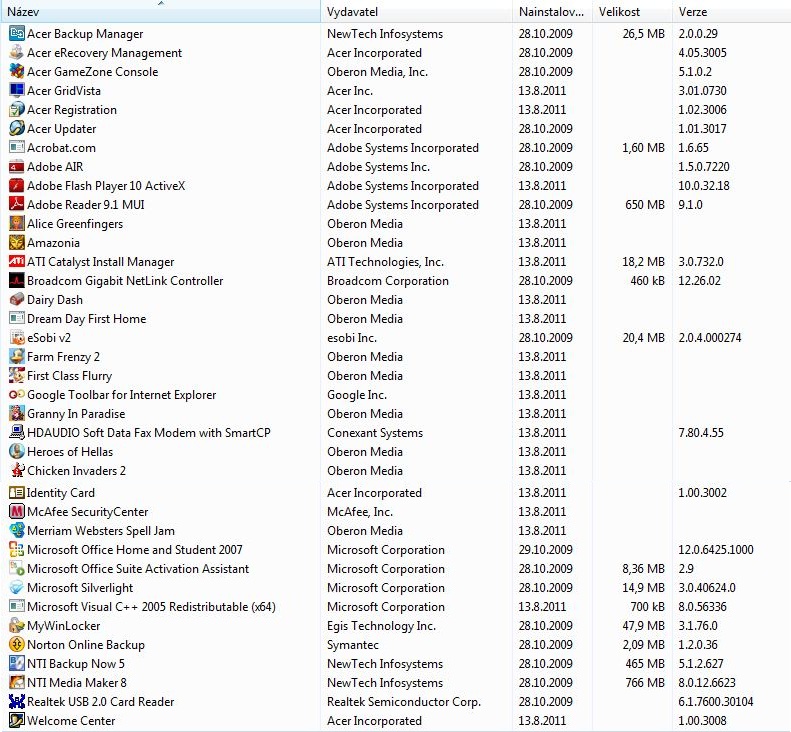This screenshot has height=732, width=791.
Task: Click the First Class Flurry icon
Action: [17, 375]
